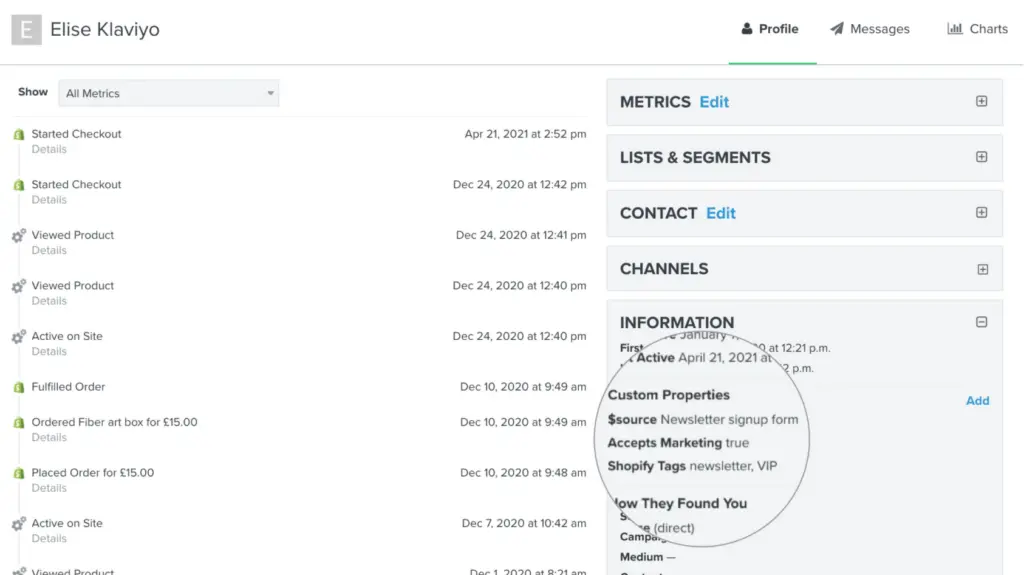Expand the Contact panel

[981, 213]
